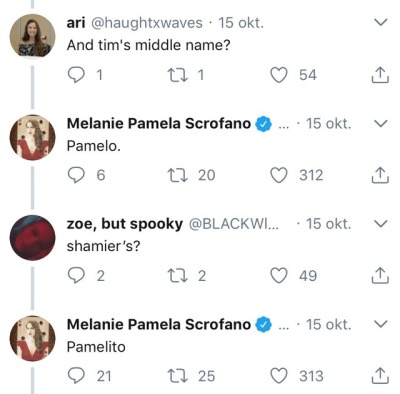The width and height of the screenshot is (400, 394).
Task: Open the options chevron on 'Pamelo.' tweet
Action: coord(380,124)
